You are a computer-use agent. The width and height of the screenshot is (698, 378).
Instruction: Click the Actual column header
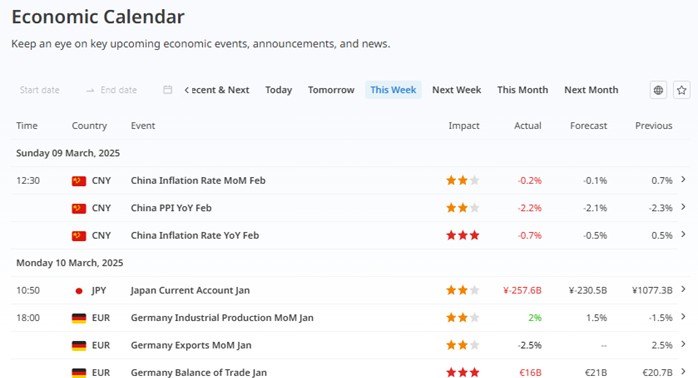(528, 126)
